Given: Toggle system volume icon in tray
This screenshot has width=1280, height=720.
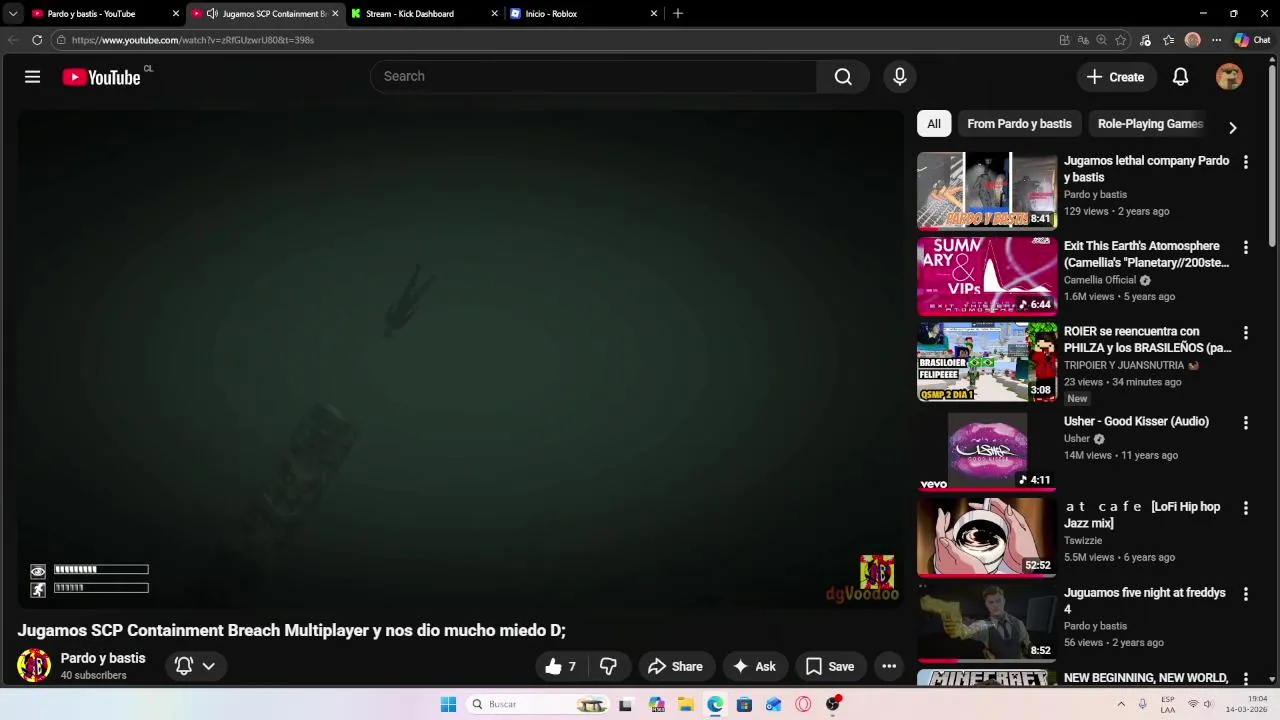Looking at the screenshot, I should point(1208,704).
